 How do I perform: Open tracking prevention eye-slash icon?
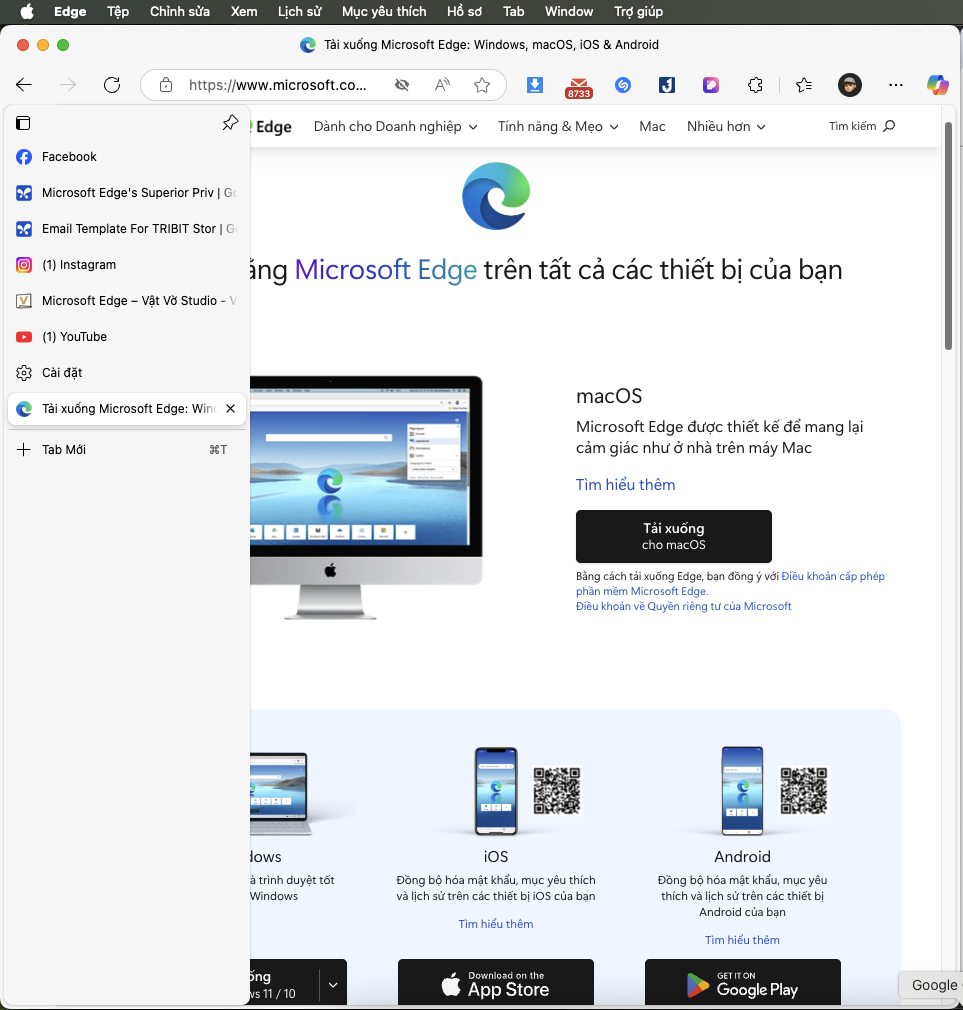coord(402,85)
